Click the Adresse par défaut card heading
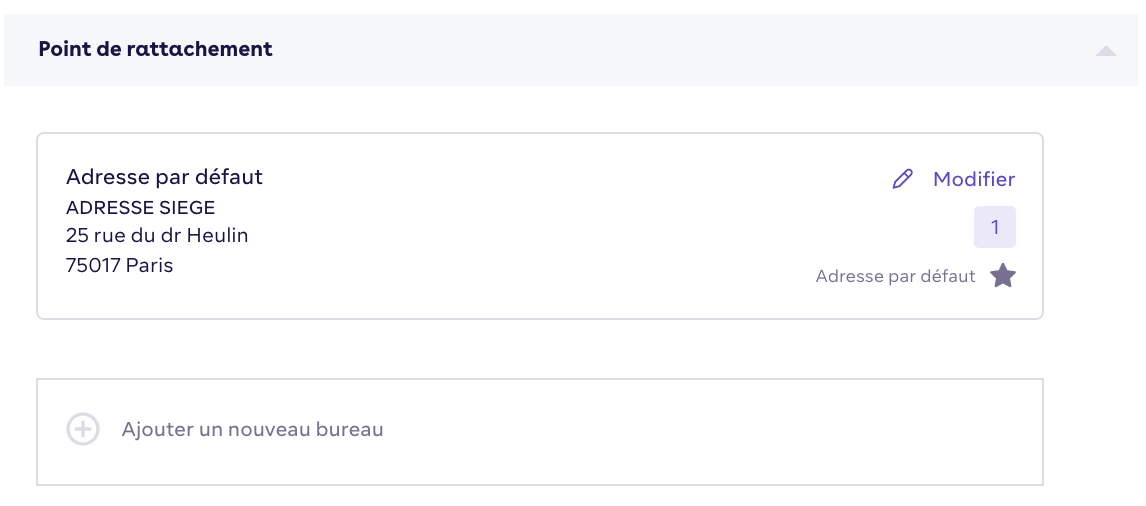1146x506 pixels. 164,177
